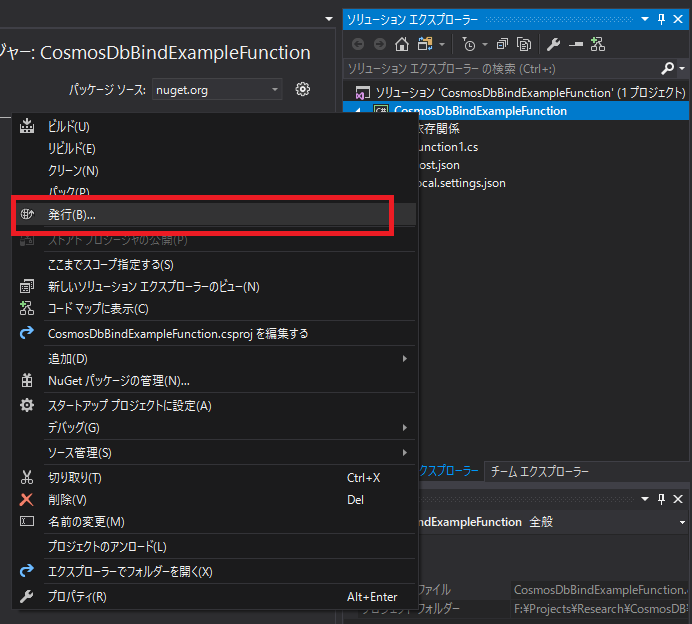Click the CosmosDbBindExampleFunction project file value
Image resolution: width=692 pixels, height=624 pixels.
[x=600, y=590]
